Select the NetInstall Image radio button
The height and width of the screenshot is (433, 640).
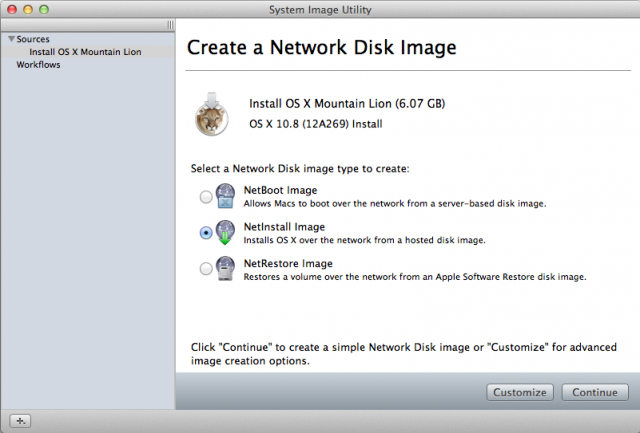point(206,233)
